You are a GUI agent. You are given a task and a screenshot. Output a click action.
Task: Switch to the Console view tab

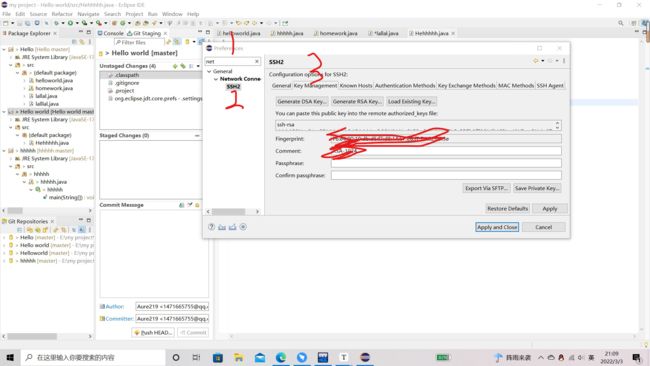click(x=110, y=33)
